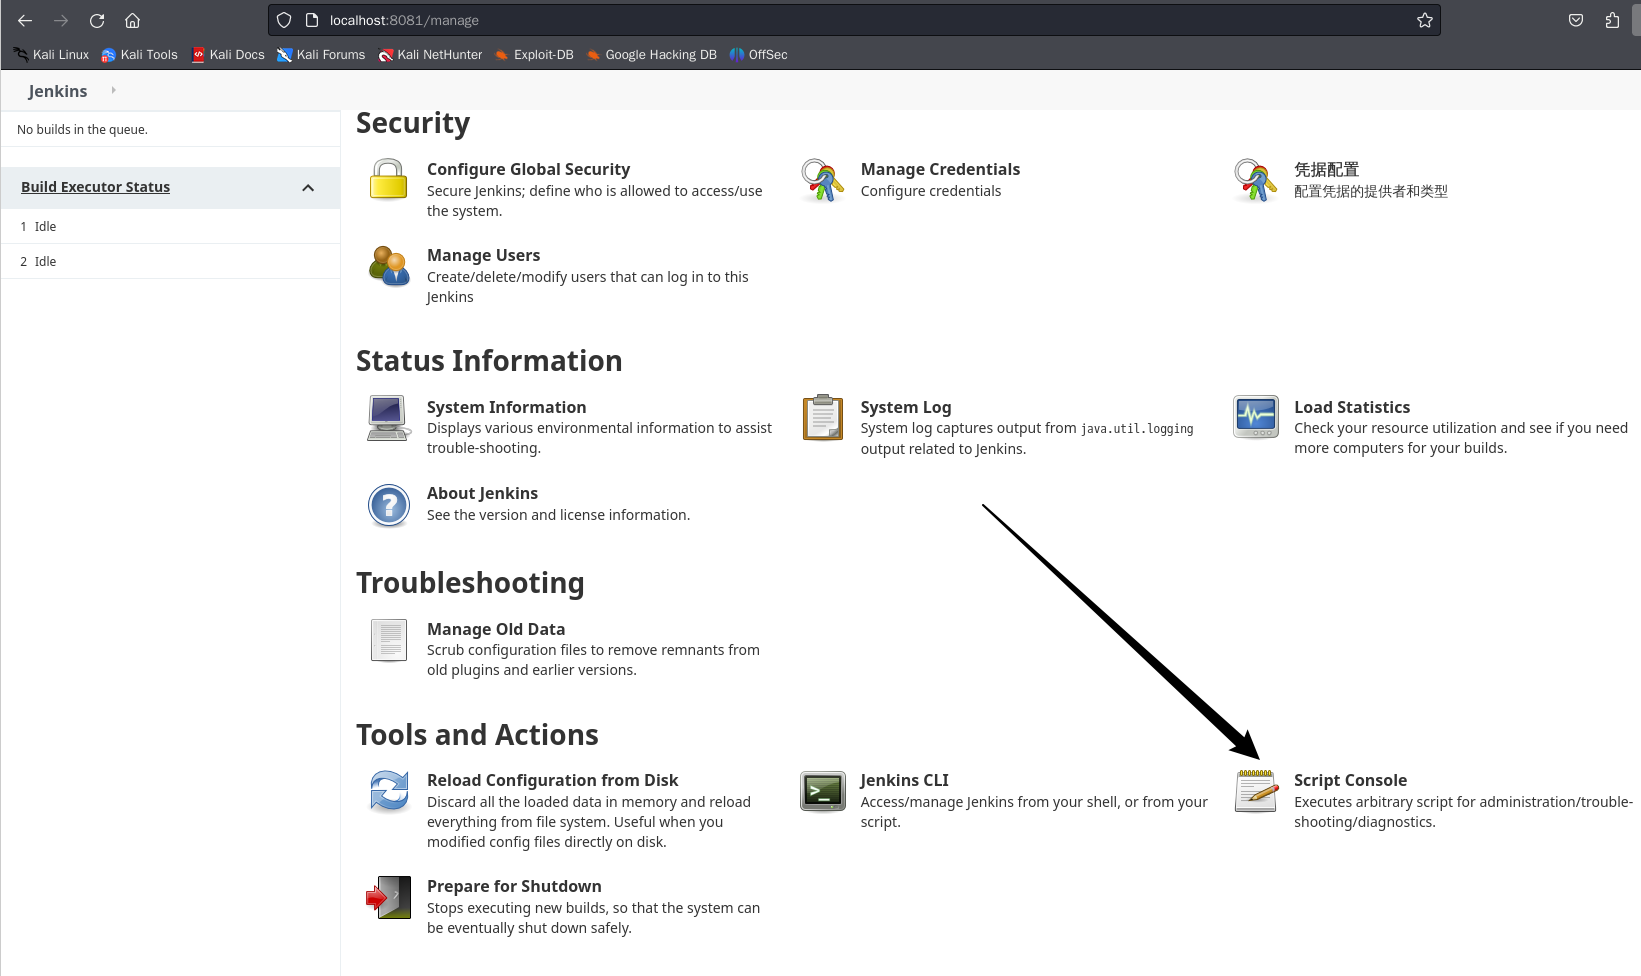Open the Jenkins CLI link
Screen dimensions: 1641x976
coord(904,780)
